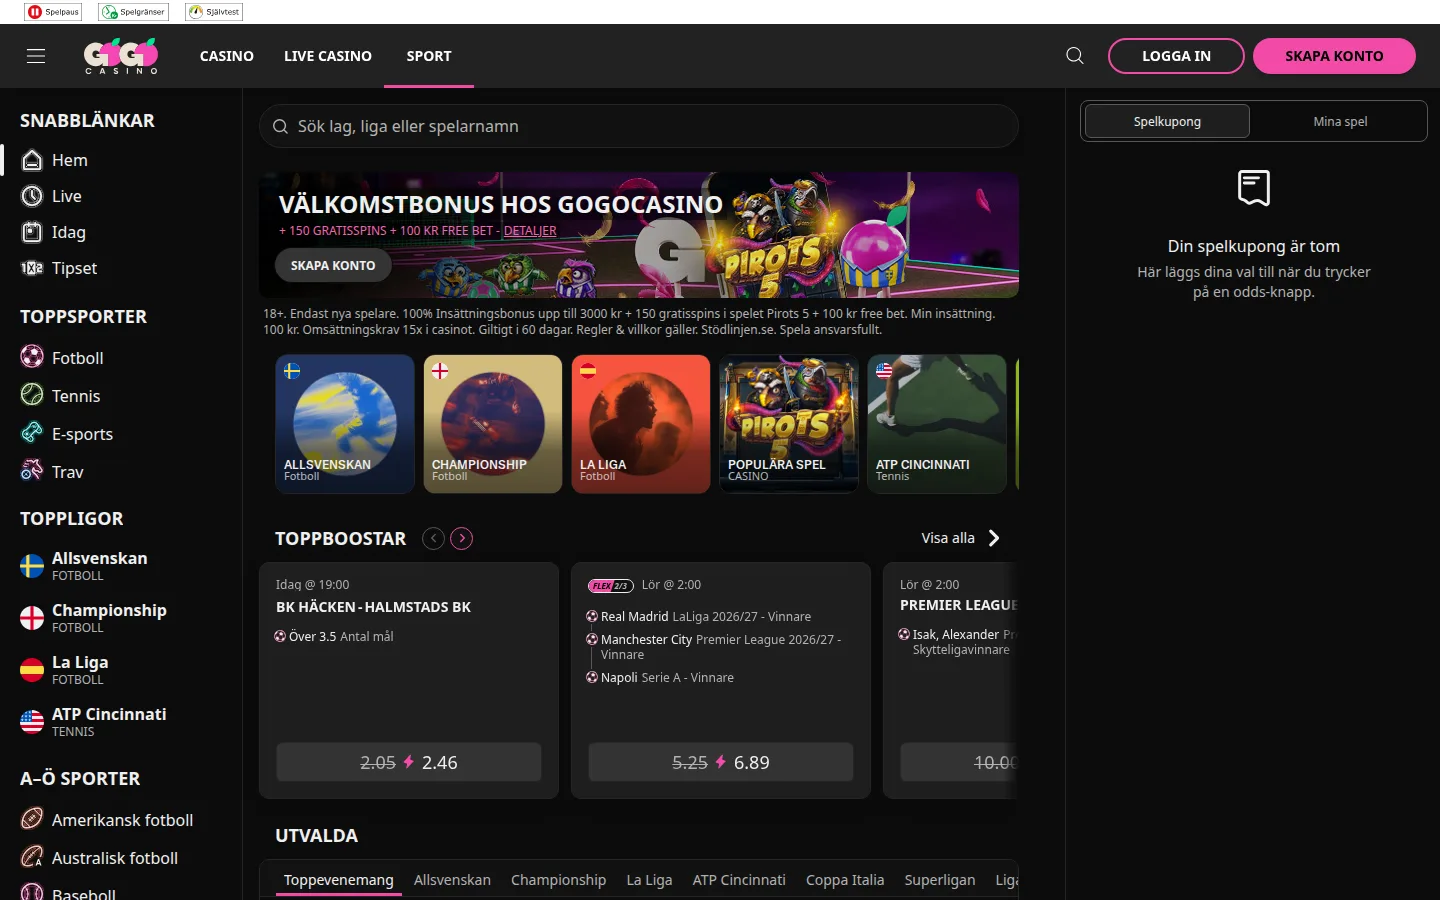This screenshot has width=1440, height=900.
Task: Click the Spelpaus icon in top bar
Action: point(53,12)
